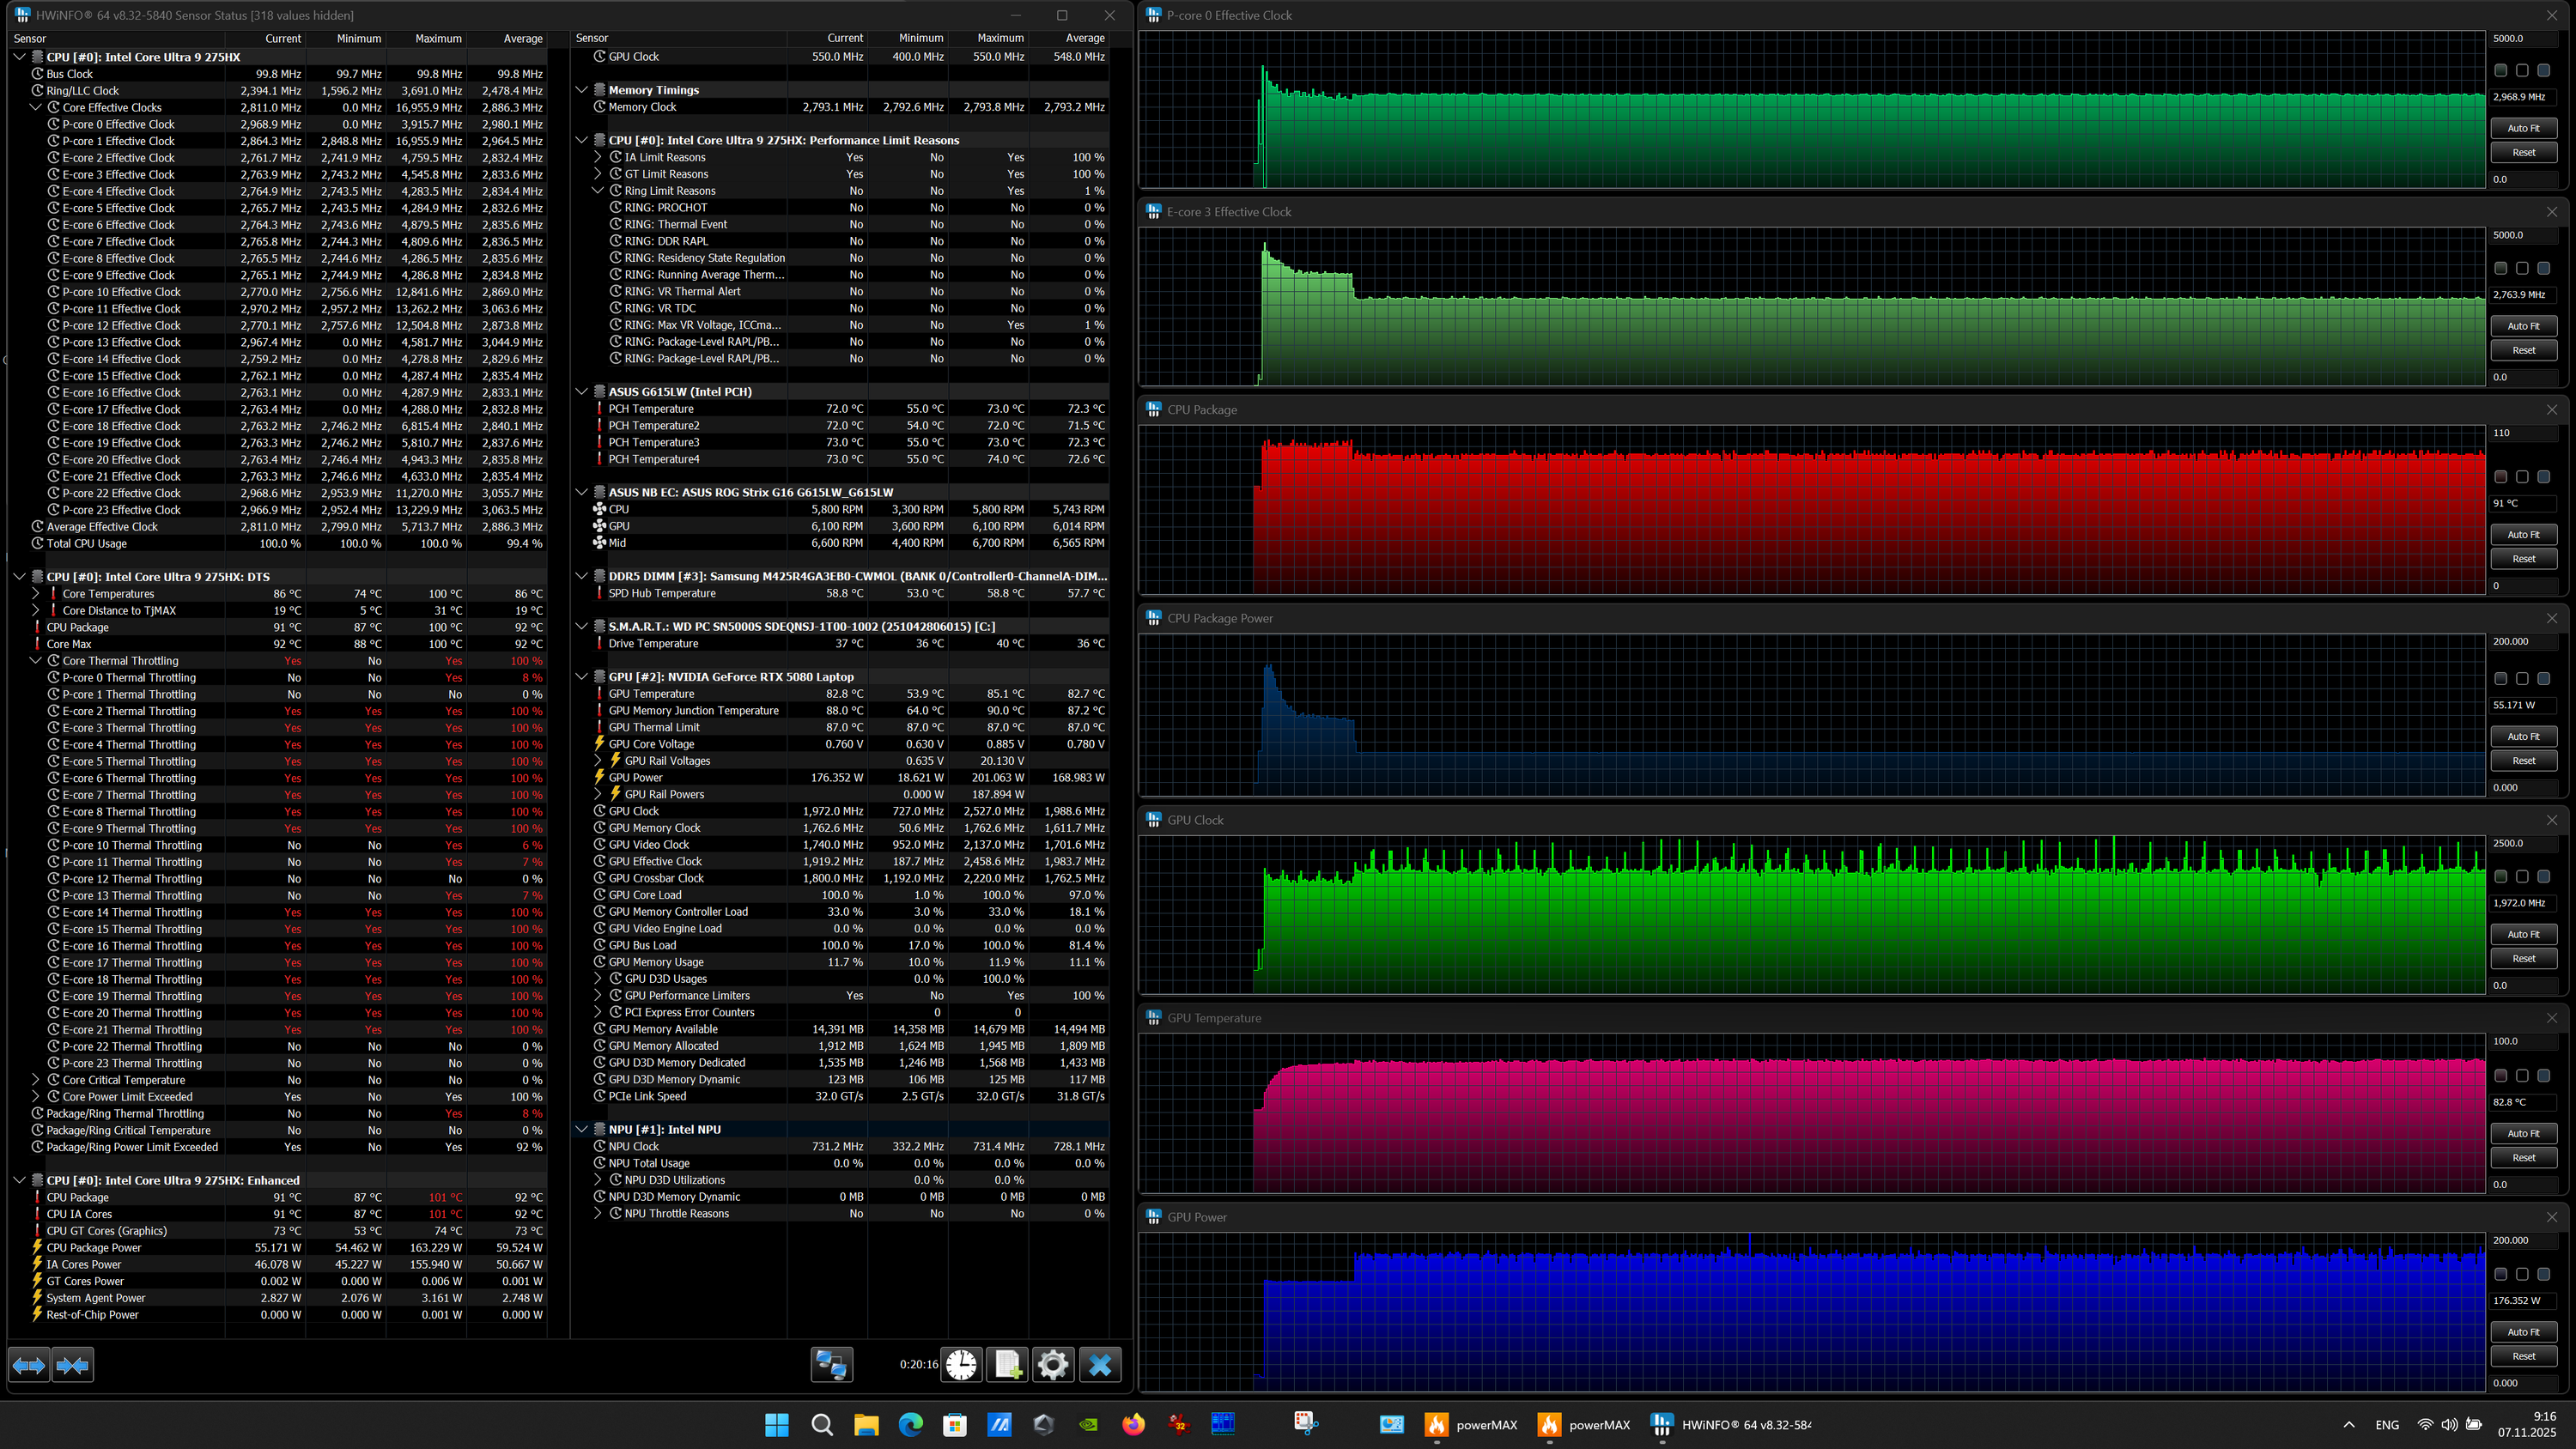2576x1449 pixels.
Task: Open Microsoft Edge from the taskbar
Action: 910,1425
